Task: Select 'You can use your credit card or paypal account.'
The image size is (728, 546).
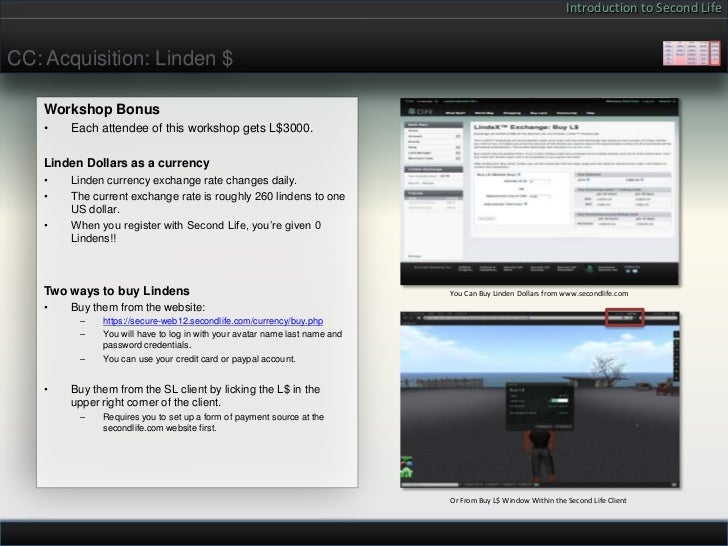Action: (199, 359)
